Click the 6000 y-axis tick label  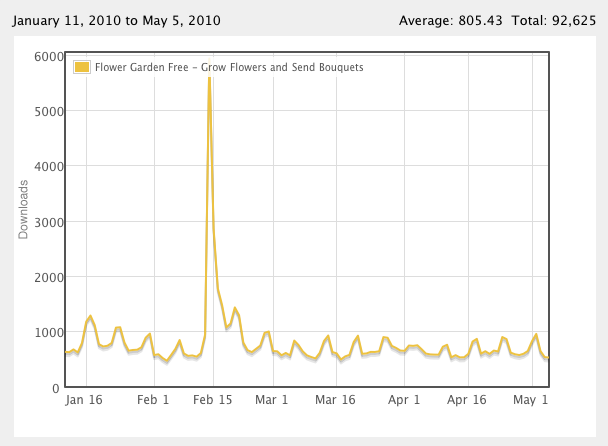point(49,57)
